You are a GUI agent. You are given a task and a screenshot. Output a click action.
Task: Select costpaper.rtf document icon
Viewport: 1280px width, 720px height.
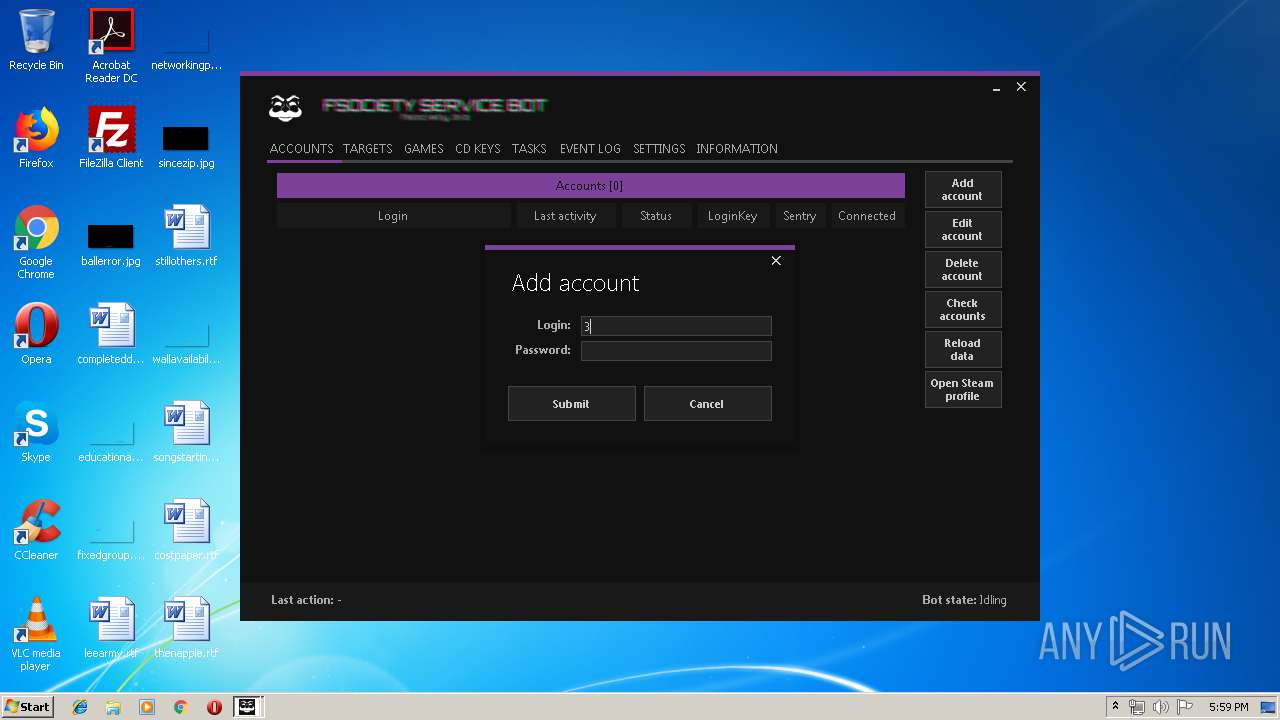tap(186, 530)
